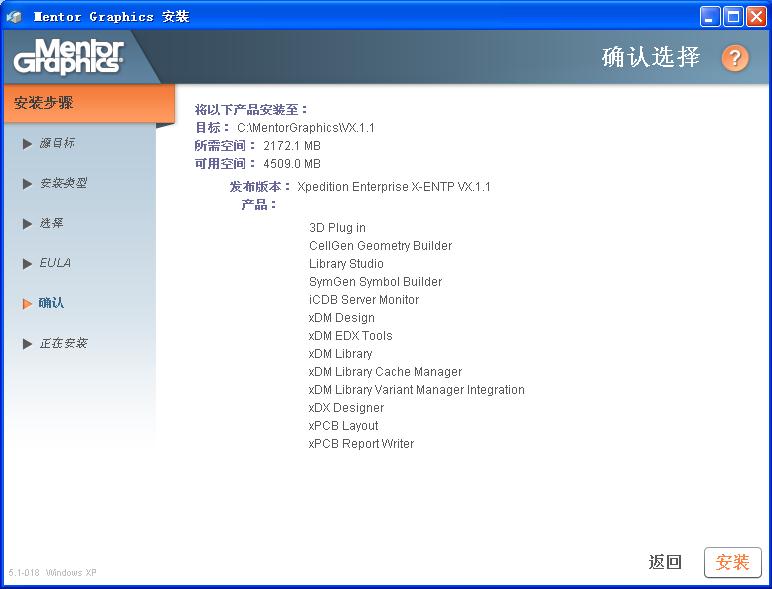Click the 发布版本 label
This screenshot has height=589, width=772.
[260, 187]
